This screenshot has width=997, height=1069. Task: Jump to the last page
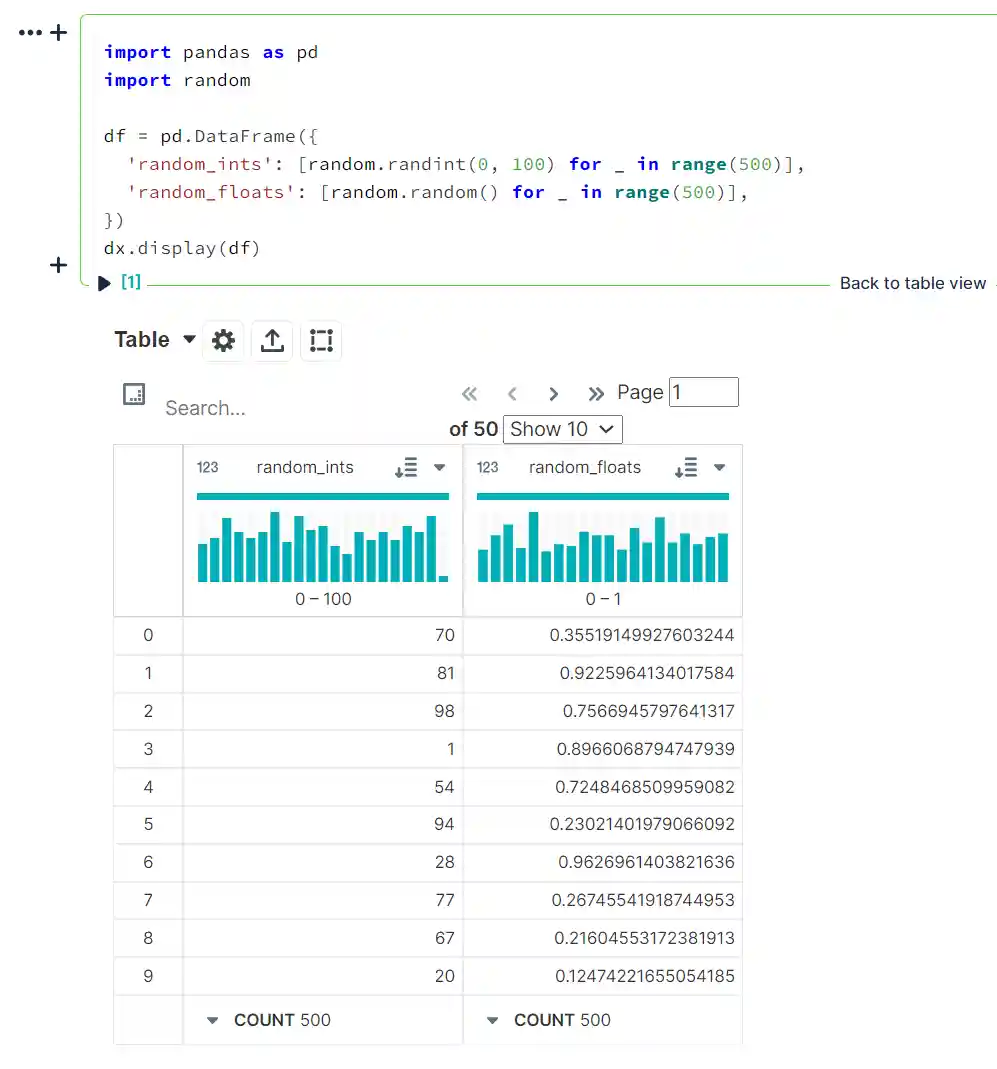tap(596, 394)
